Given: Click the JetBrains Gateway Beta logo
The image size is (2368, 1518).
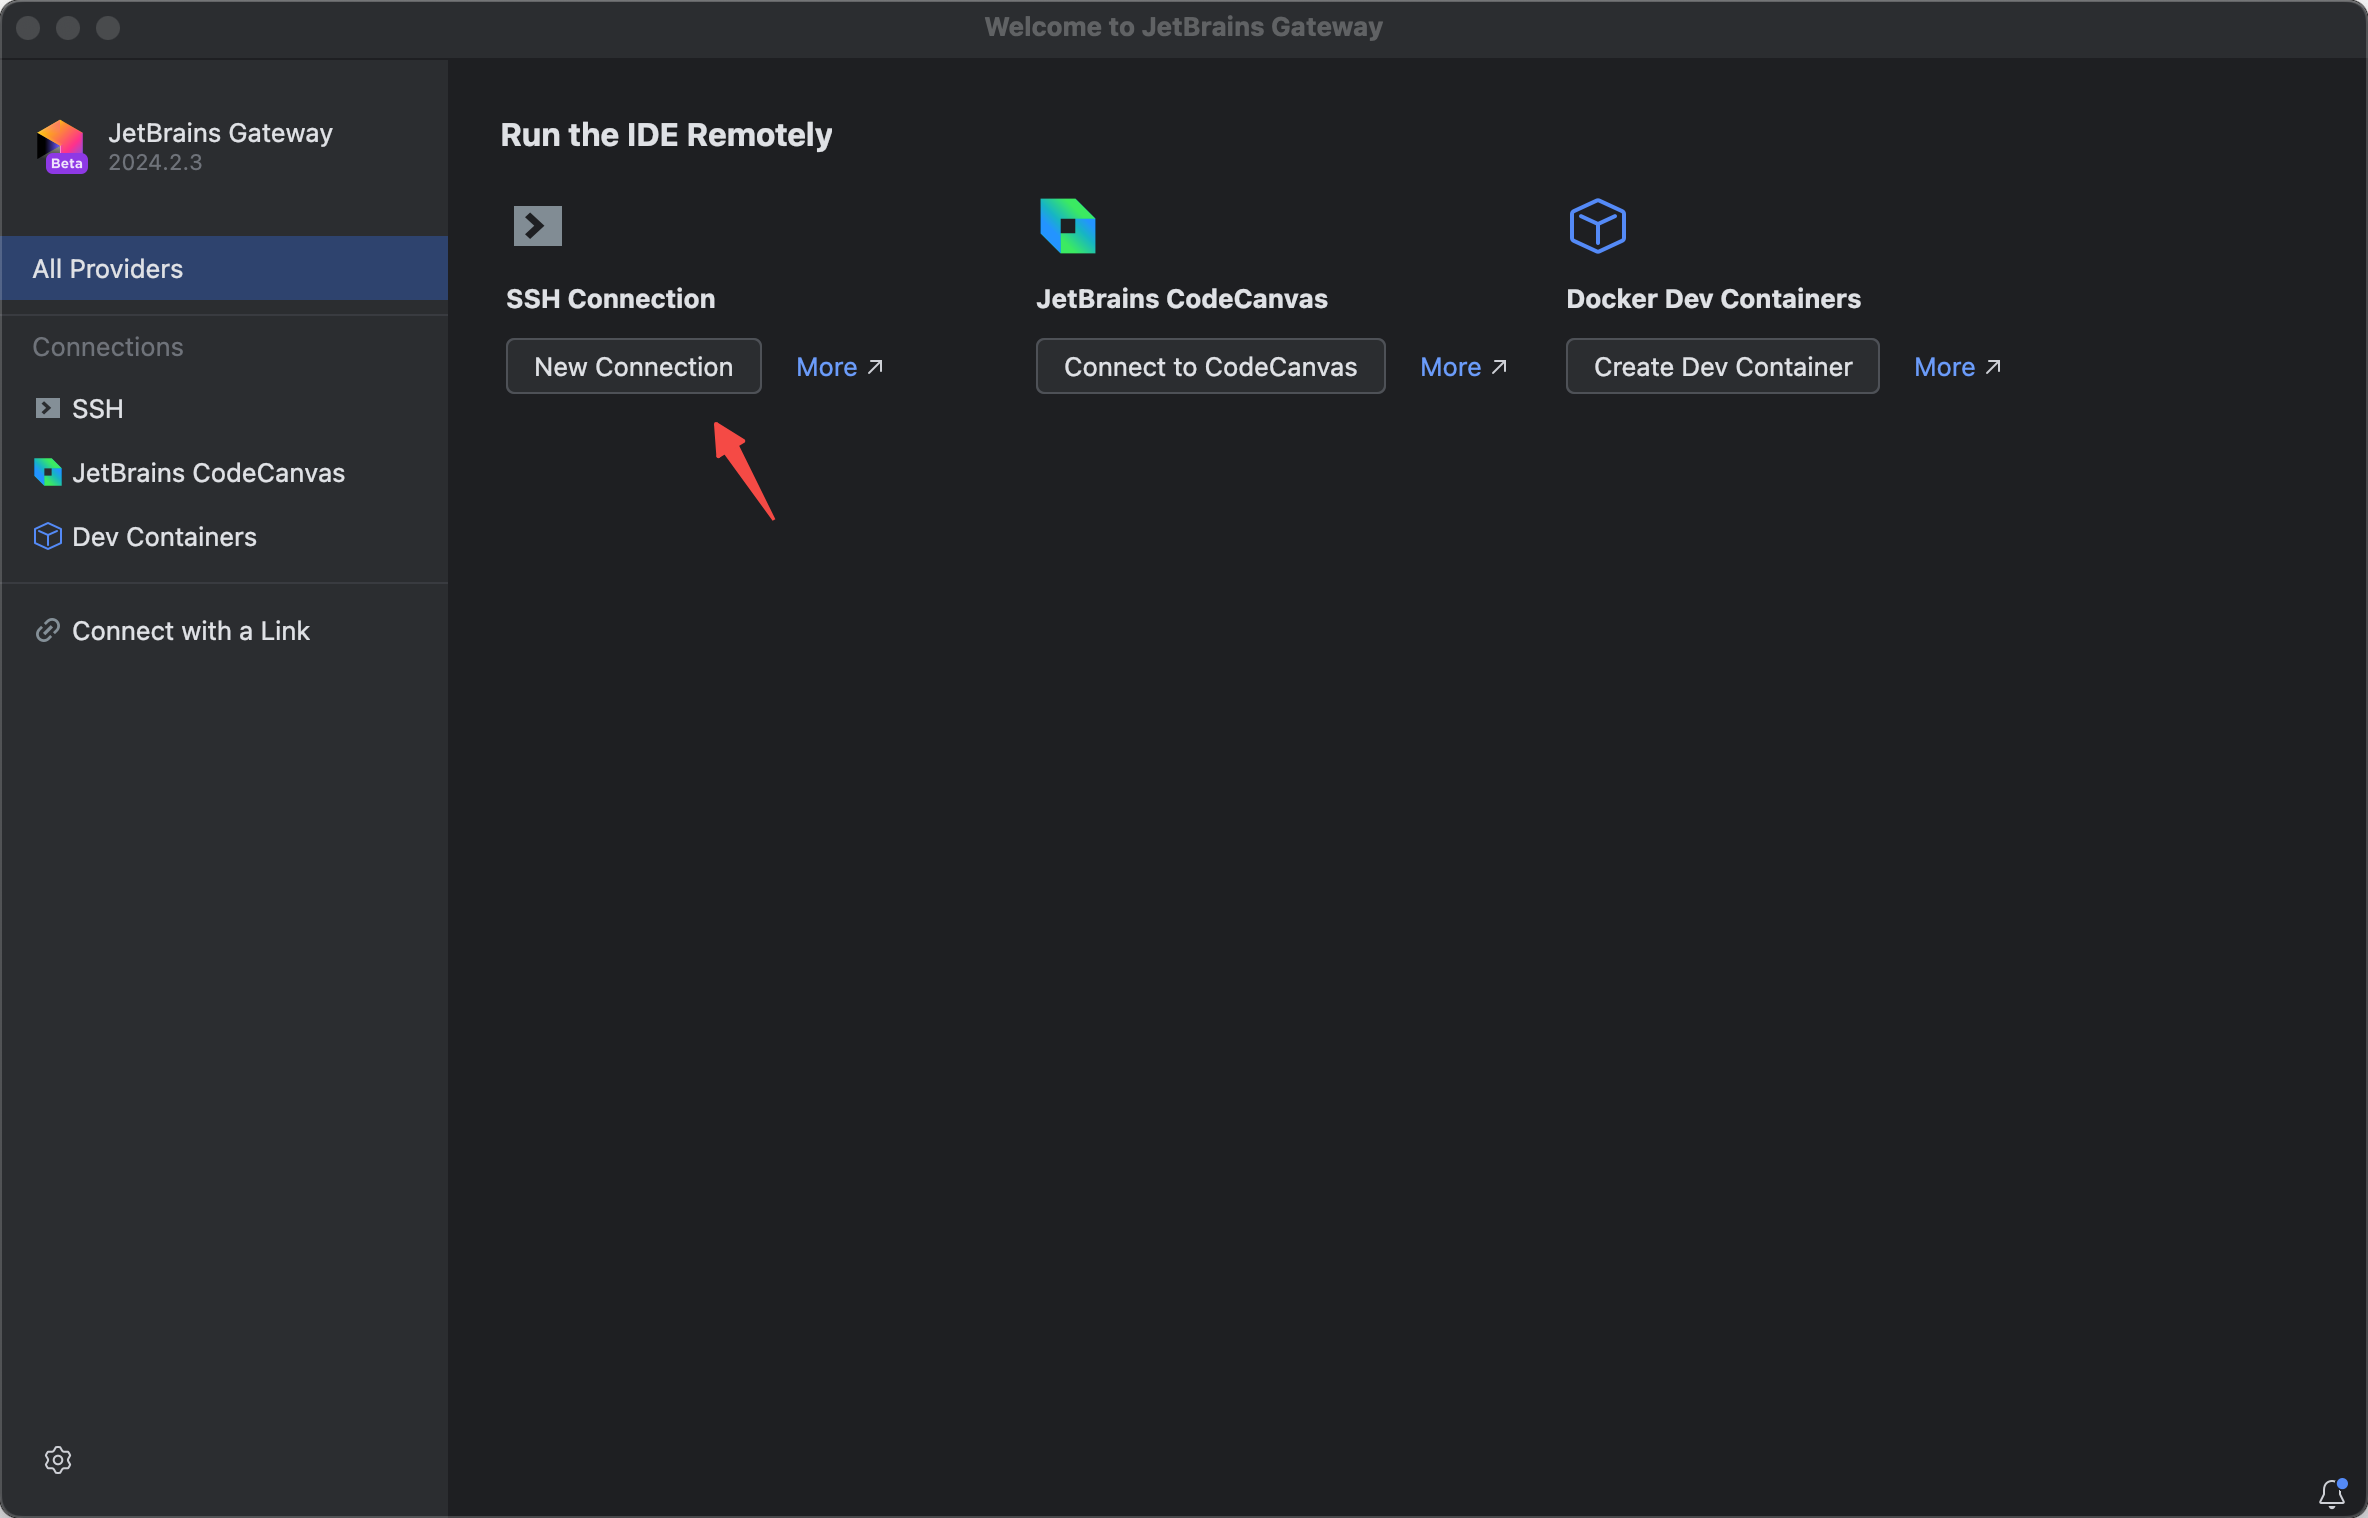Looking at the screenshot, I should point(62,146).
